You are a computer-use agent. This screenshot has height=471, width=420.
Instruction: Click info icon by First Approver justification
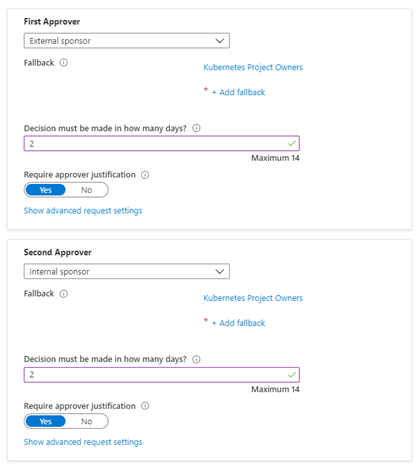click(x=145, y=175)
